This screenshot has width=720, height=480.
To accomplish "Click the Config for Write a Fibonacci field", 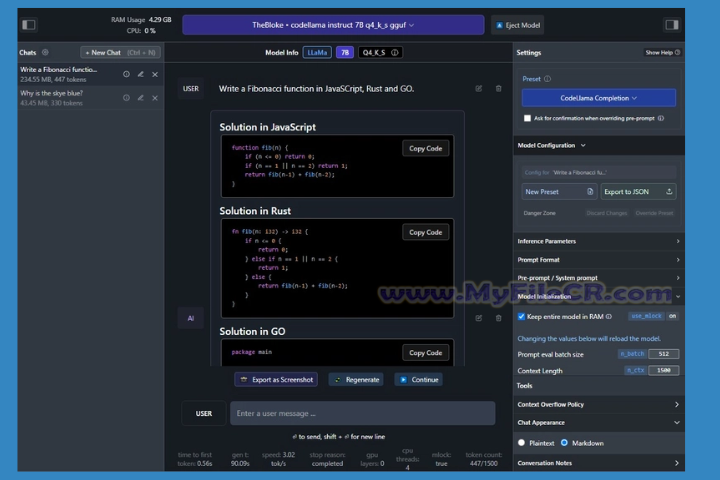I will click(599, 172).
